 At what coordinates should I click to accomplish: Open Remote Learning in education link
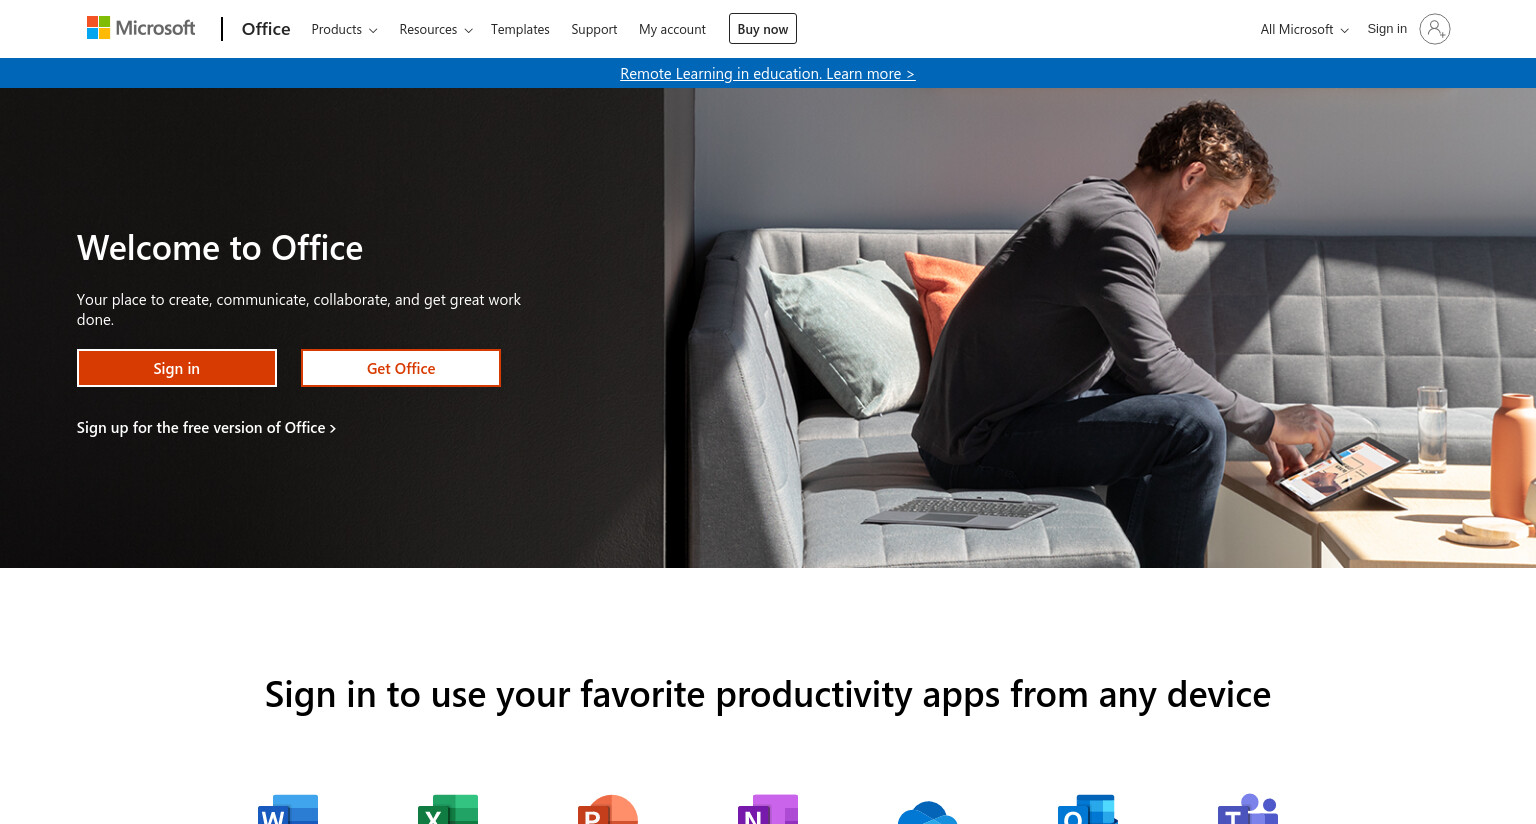(767, 73)
